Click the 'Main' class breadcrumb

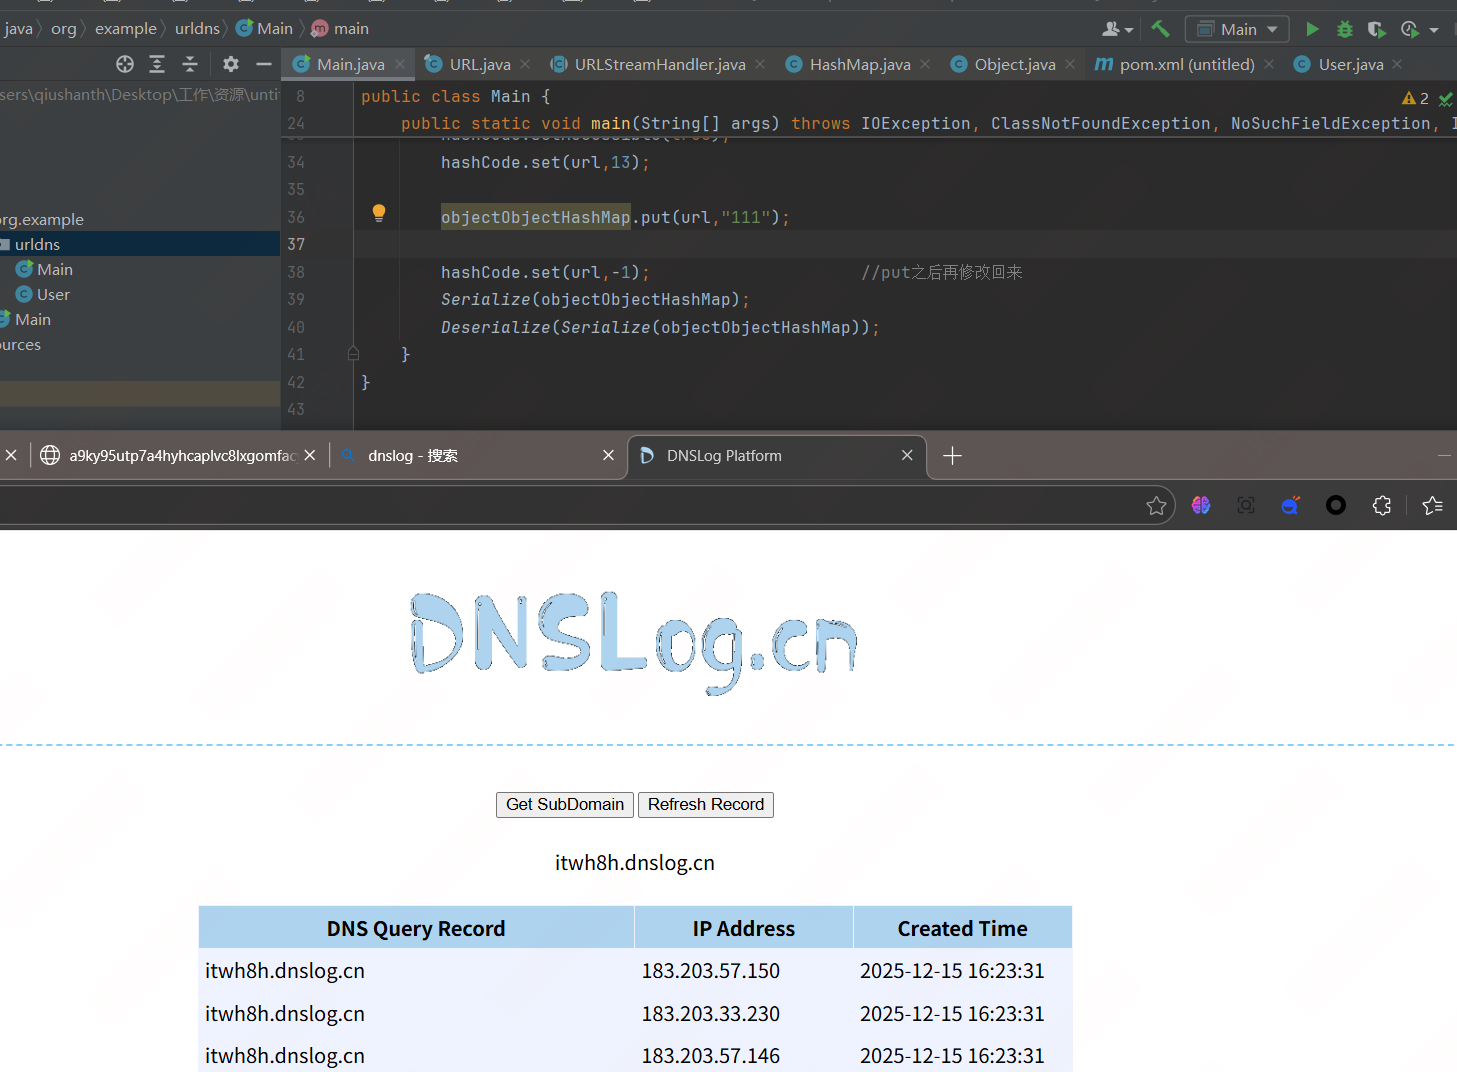(265, 29)
